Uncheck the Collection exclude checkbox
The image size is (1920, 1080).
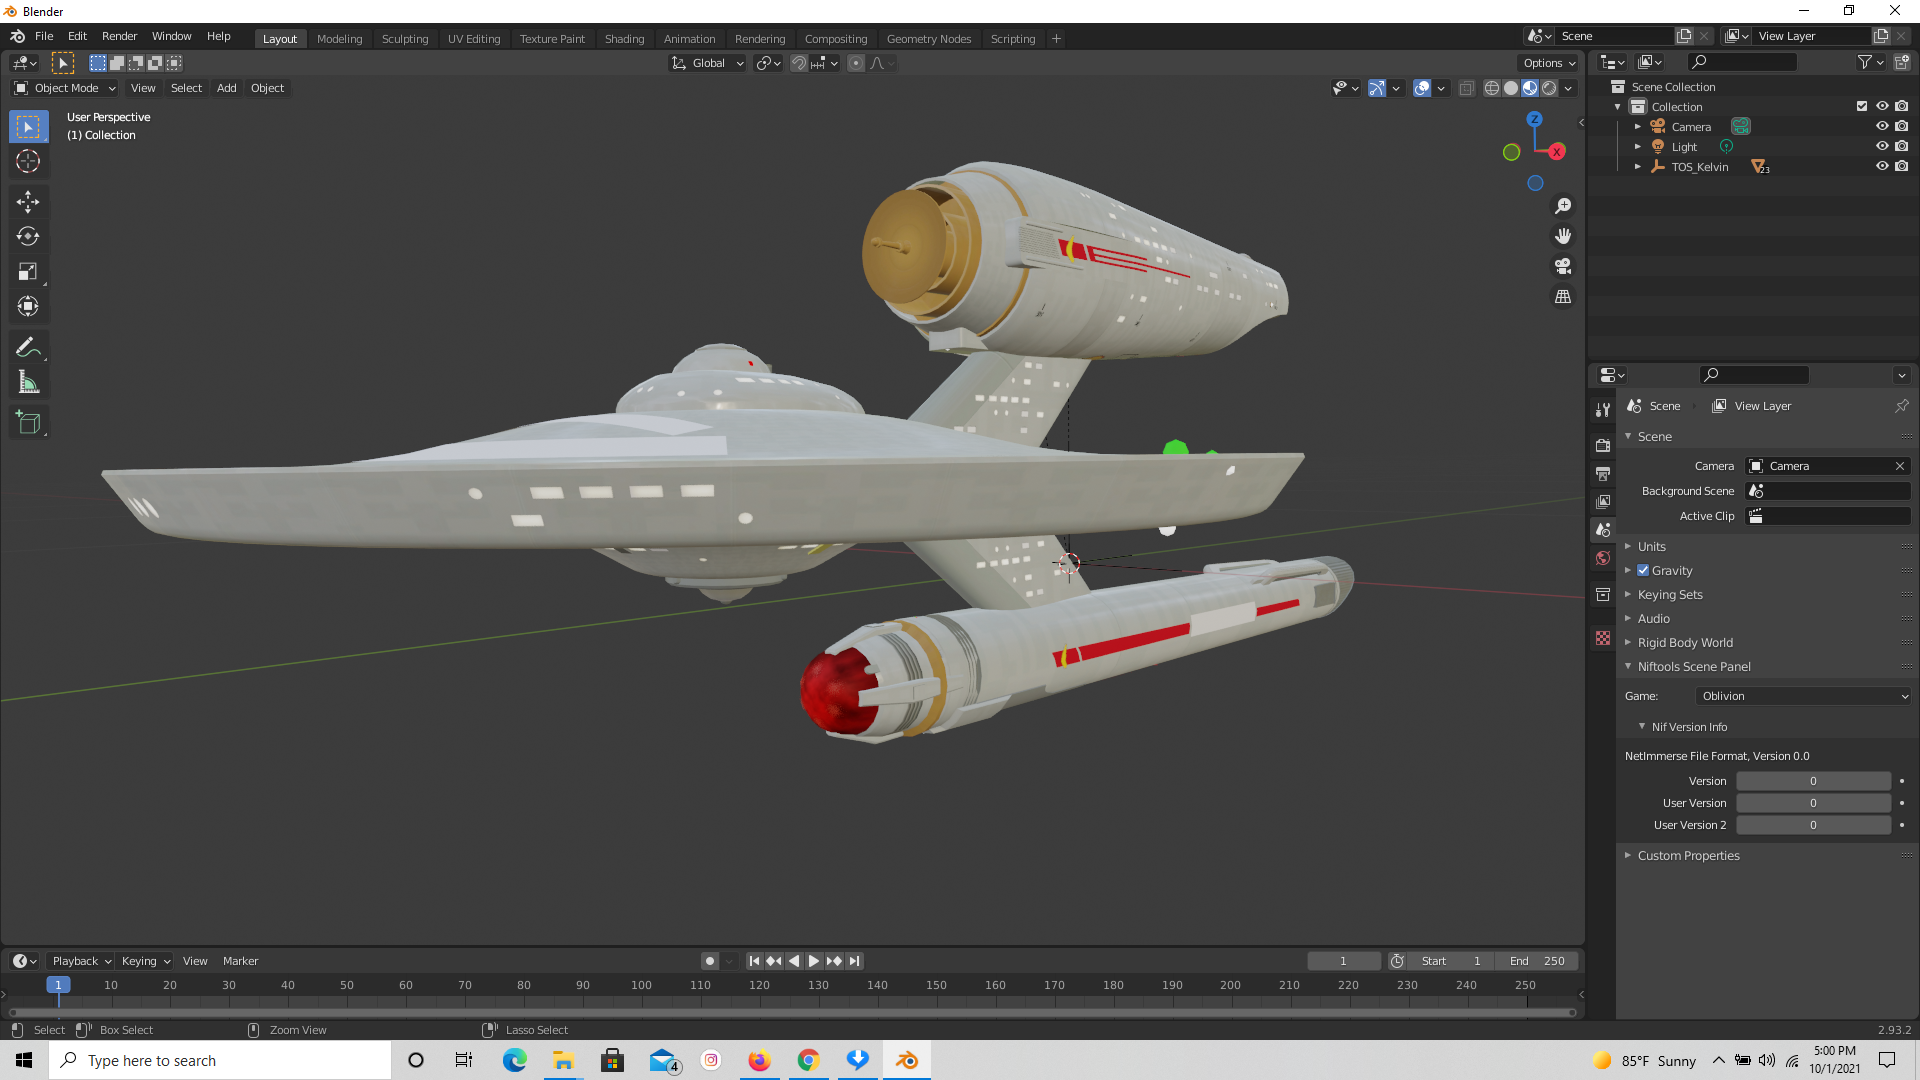tap(1862, 106)
